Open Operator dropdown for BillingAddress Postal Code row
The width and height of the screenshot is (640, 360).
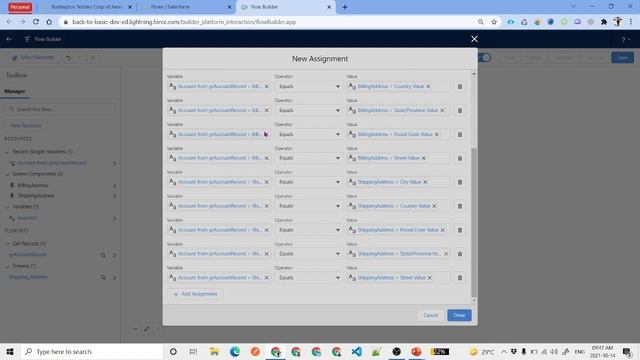[309, 134]
